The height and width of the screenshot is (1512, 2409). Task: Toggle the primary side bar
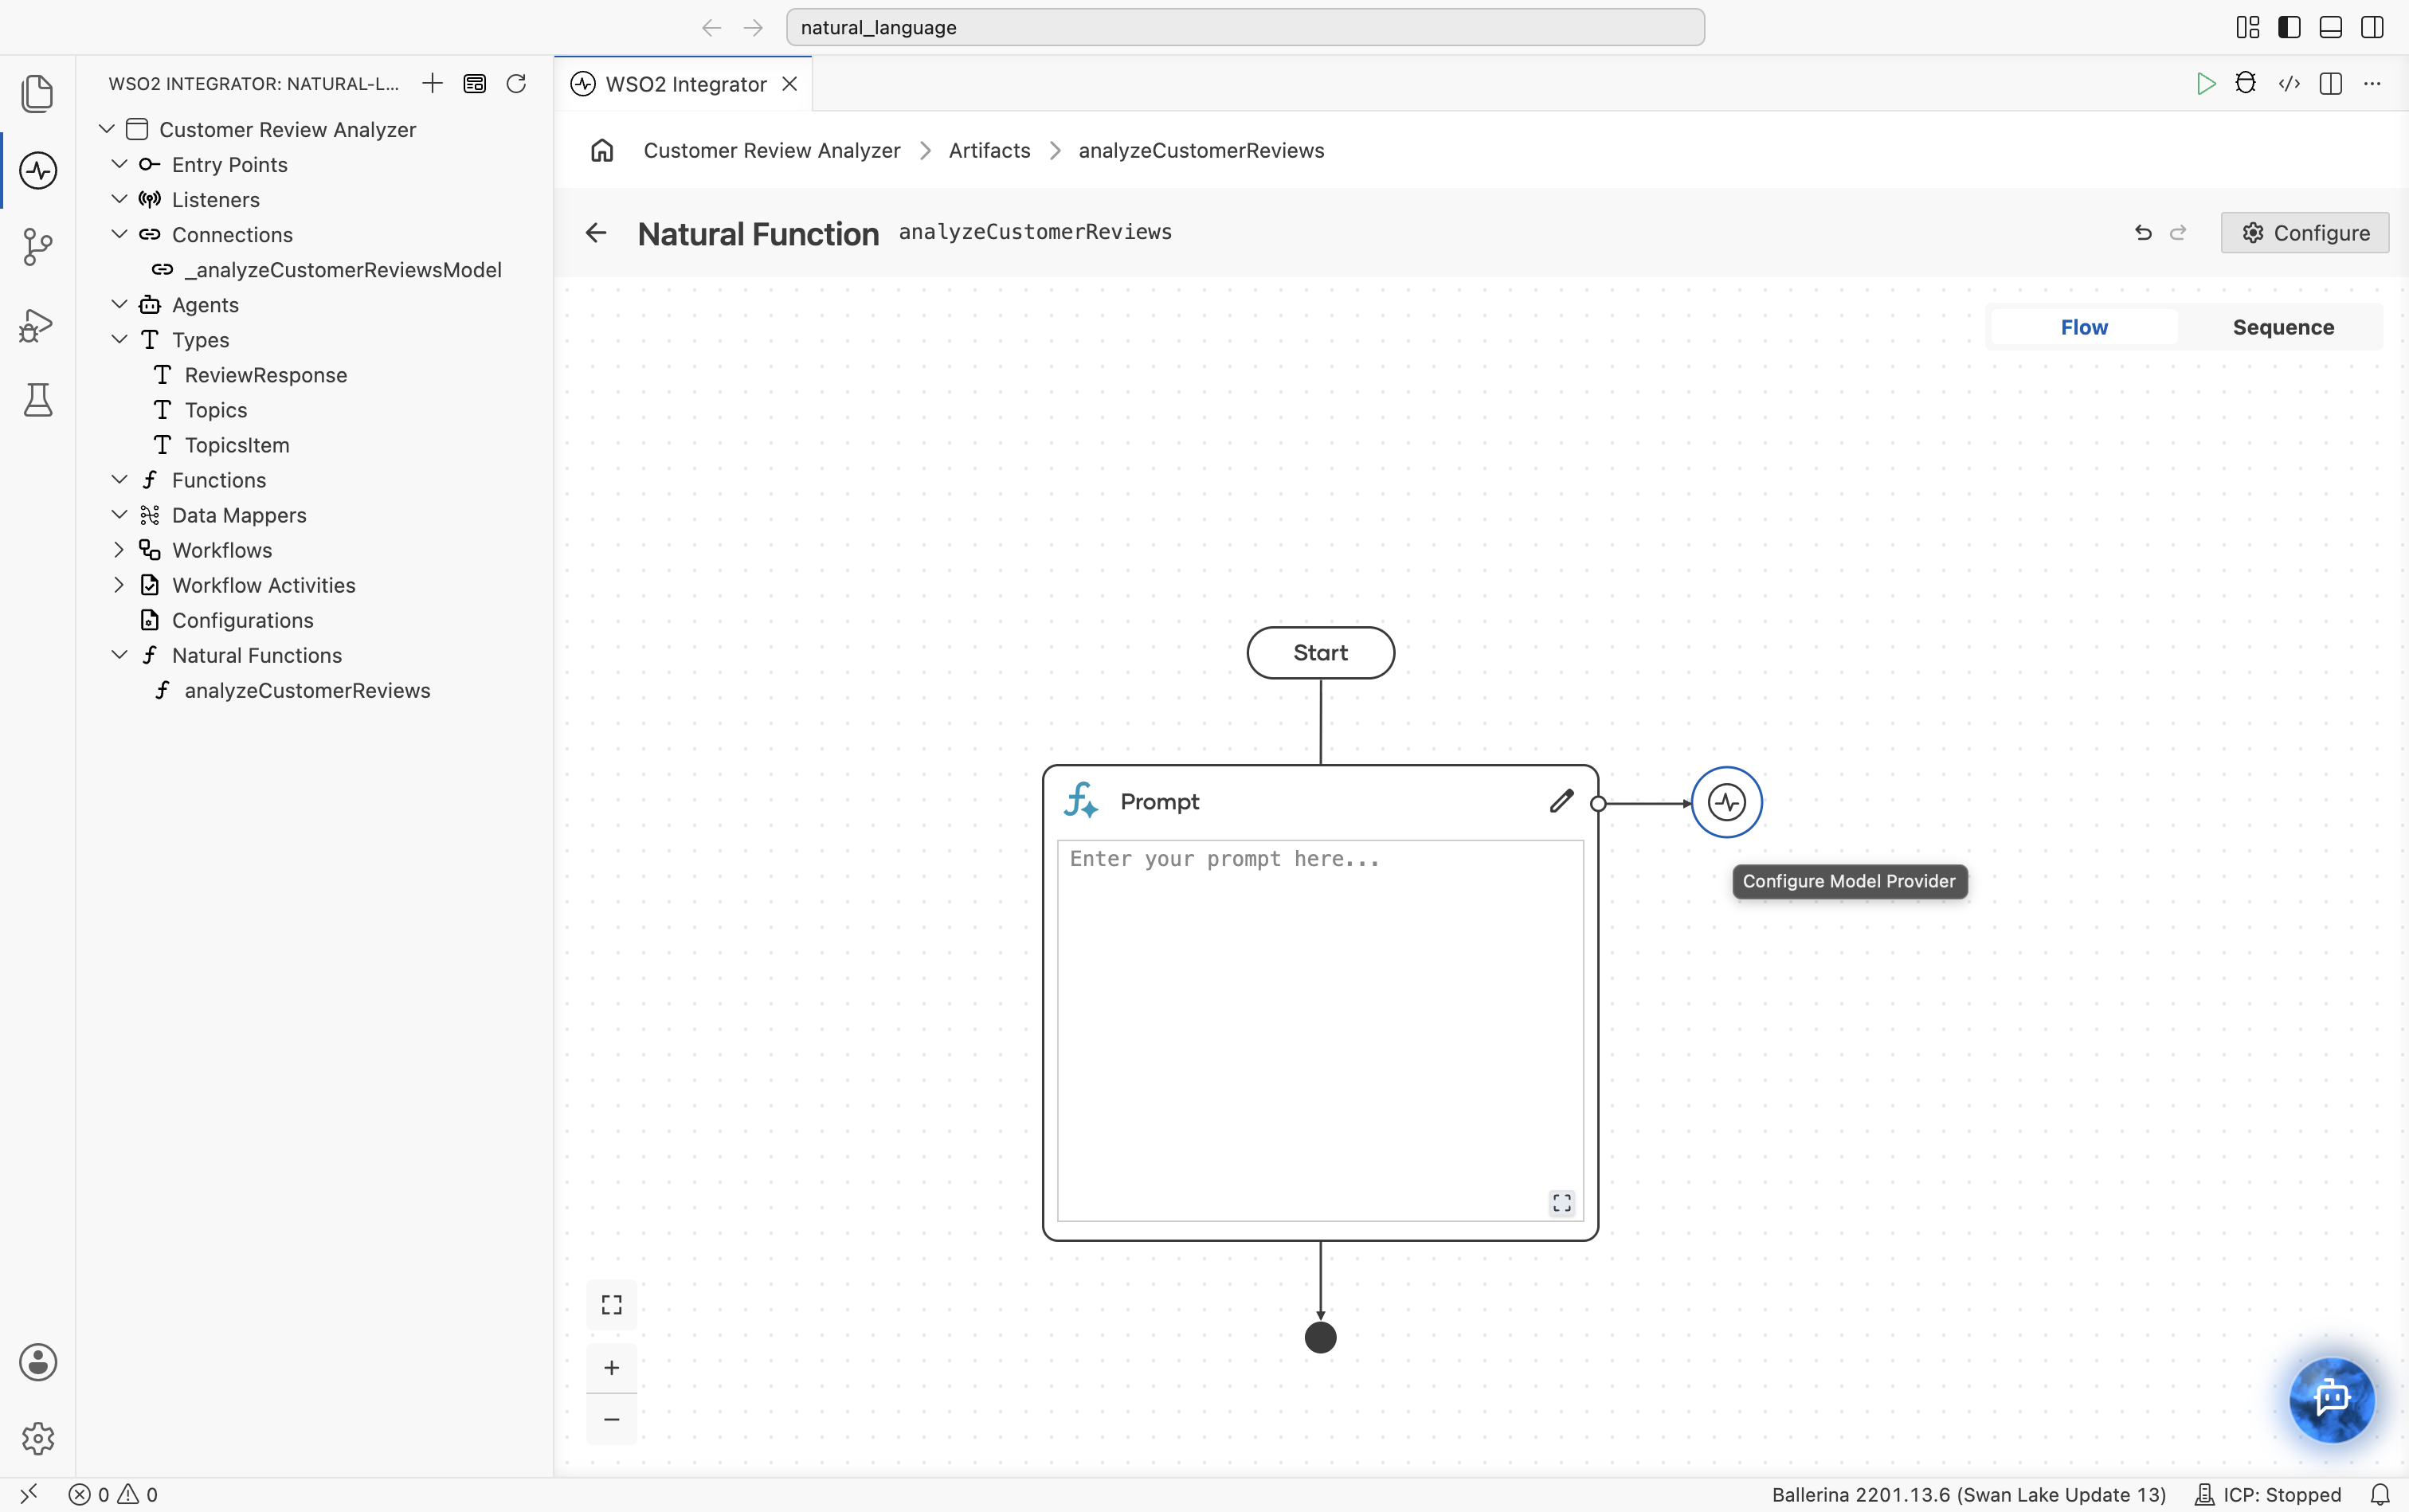point(2289,27)
